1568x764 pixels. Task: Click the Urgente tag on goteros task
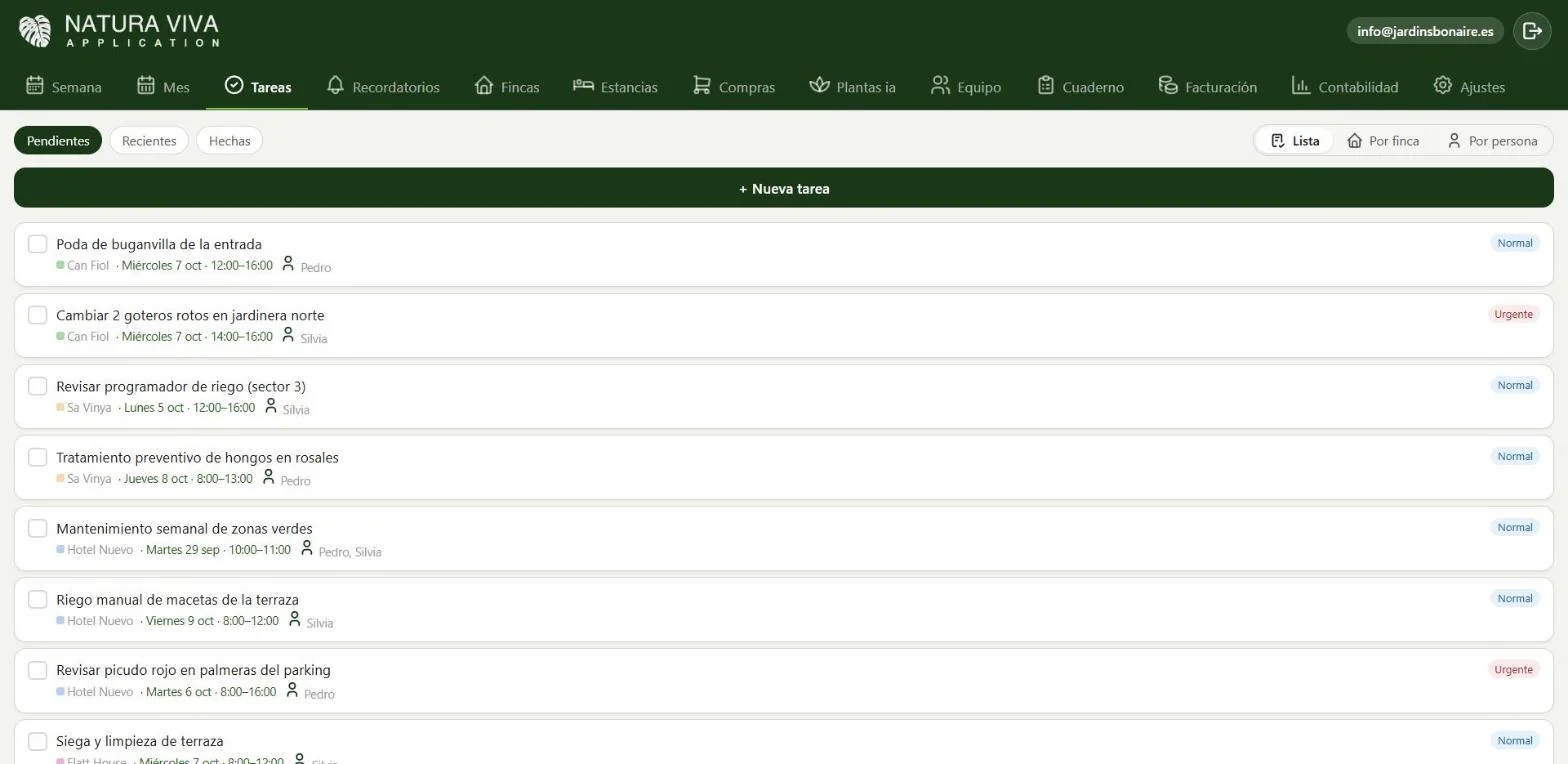coord(1513,314)
